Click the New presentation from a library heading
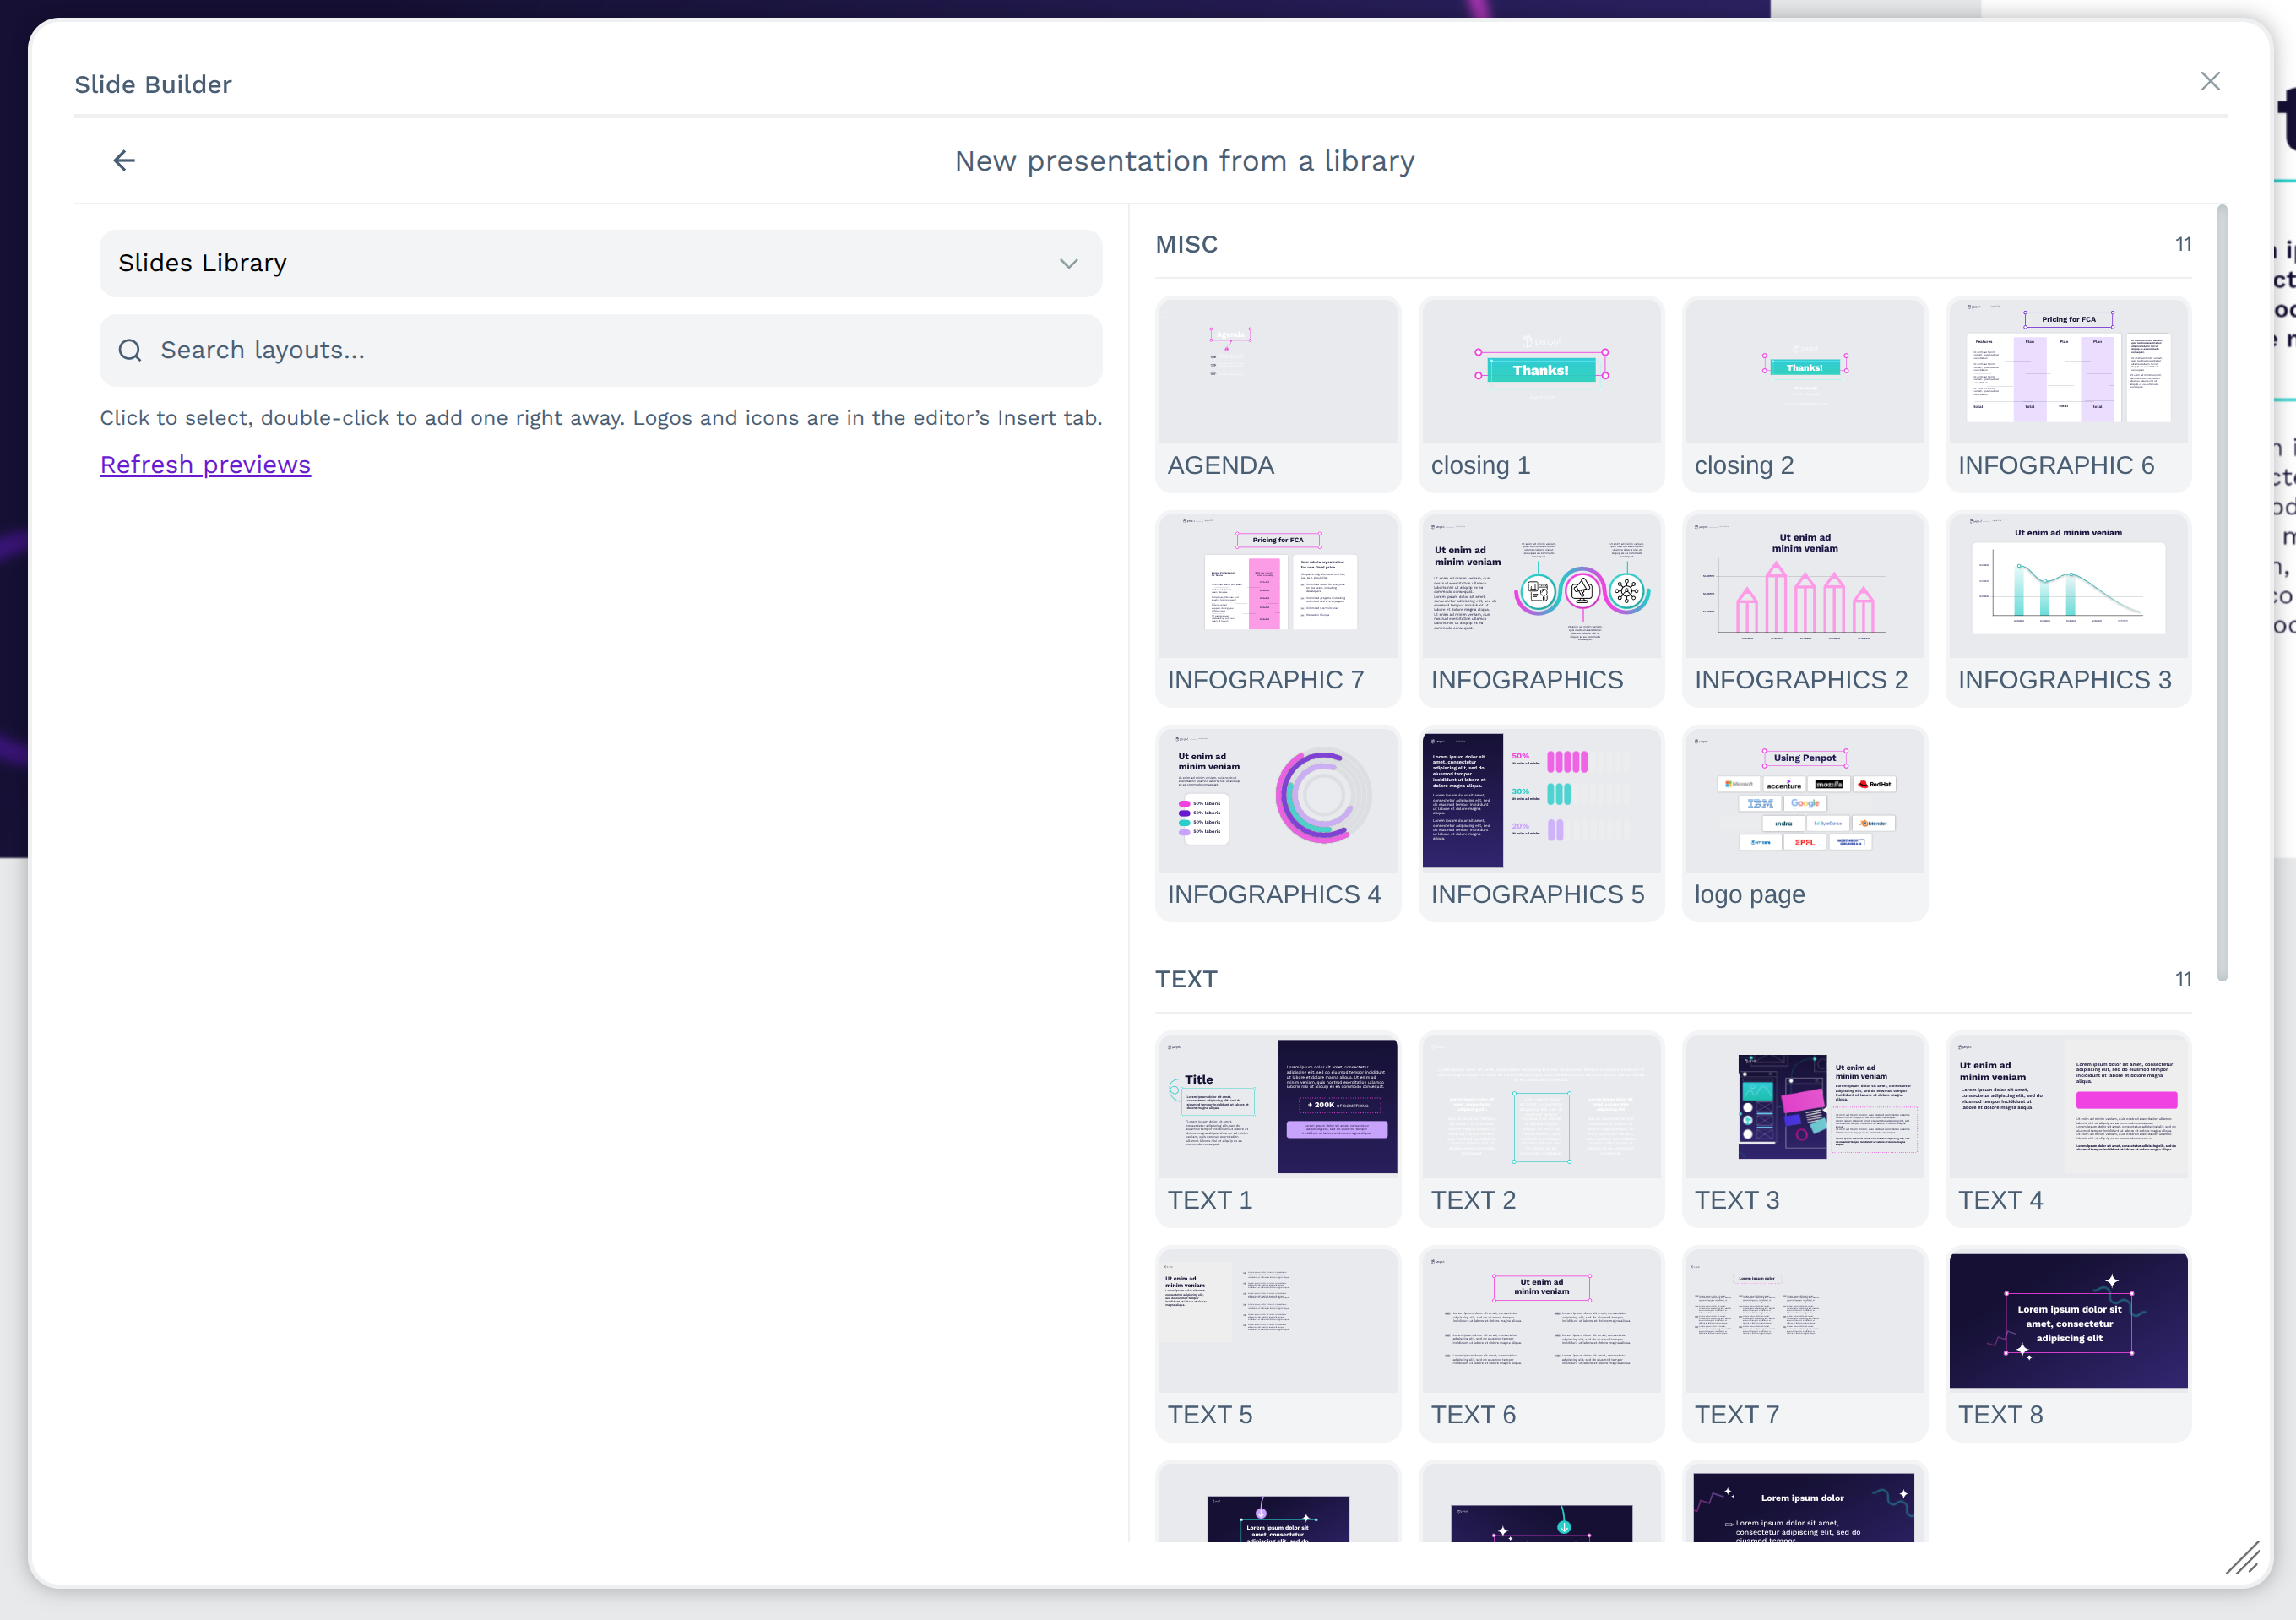Screen dimensions: 2296x1620 click(x=1185, y=161)
